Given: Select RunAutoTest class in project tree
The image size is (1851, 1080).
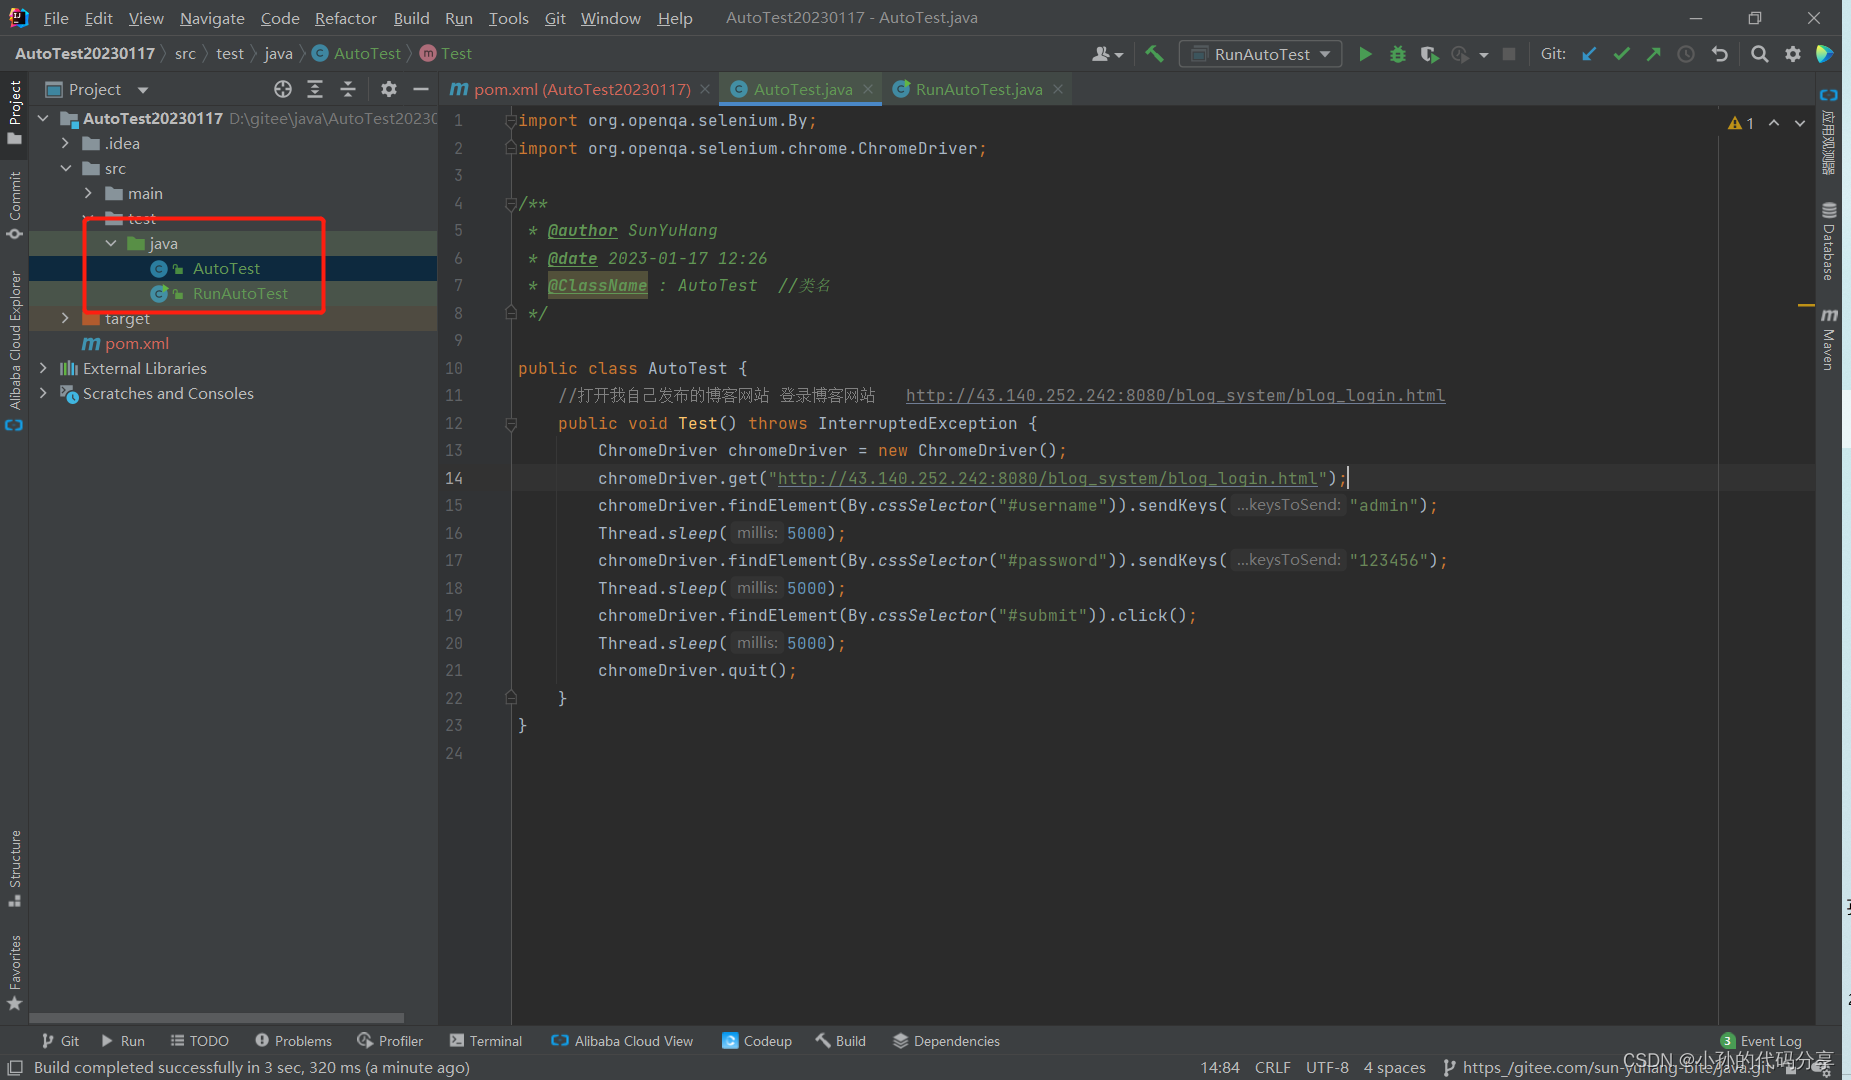Looking at the screenshot, I should [240, 293].
